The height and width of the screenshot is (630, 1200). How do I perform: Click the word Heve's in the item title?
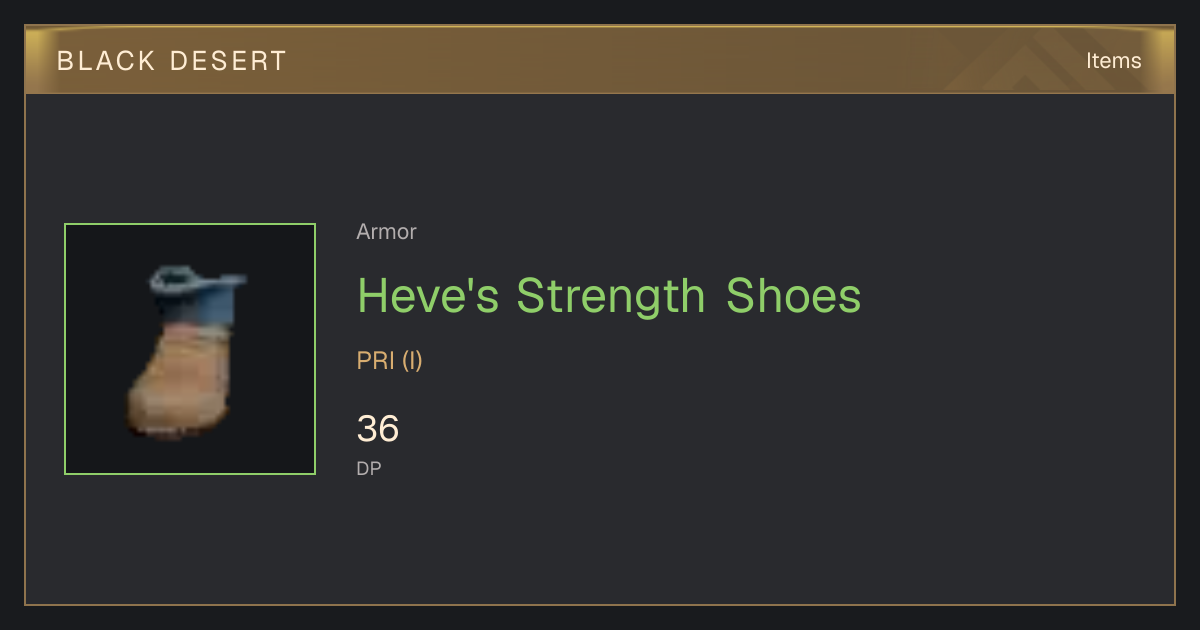click(x=428, y=296)
